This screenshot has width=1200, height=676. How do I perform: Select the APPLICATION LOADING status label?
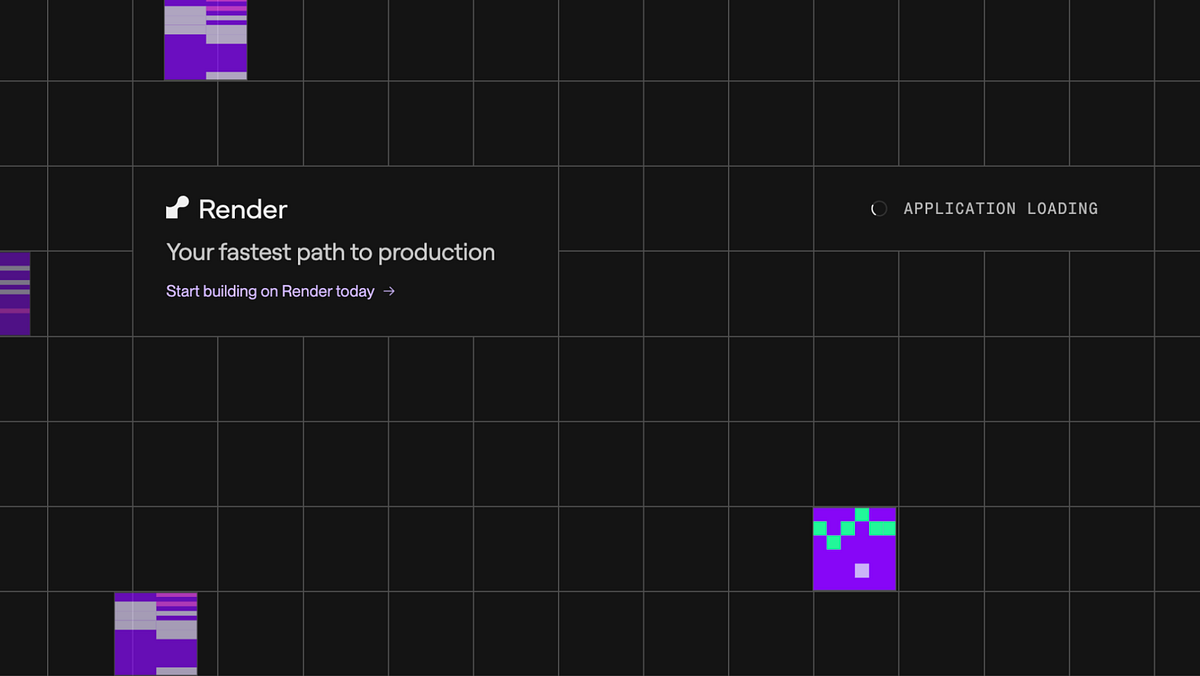1000,208
